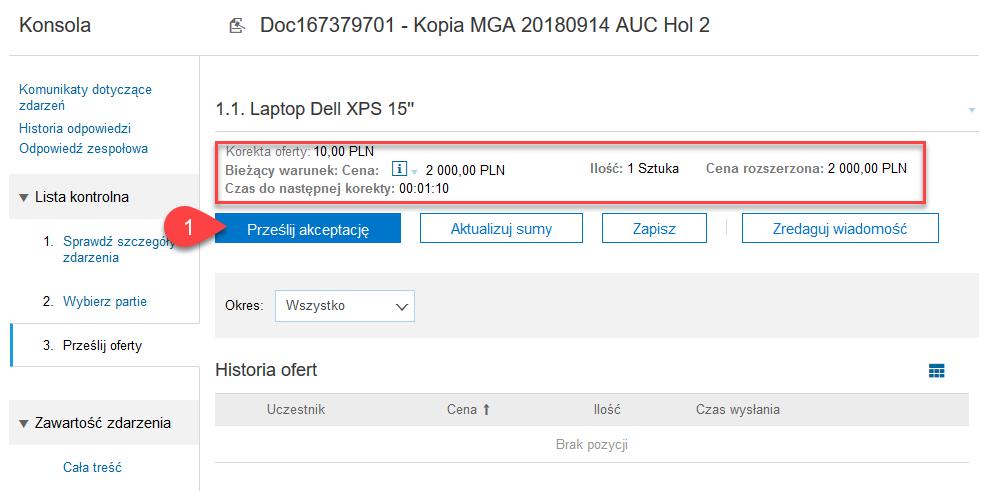Collapse the Zawartość zdarzenia section
This screenshot has width=1000, height=491.
coord(24,423)
